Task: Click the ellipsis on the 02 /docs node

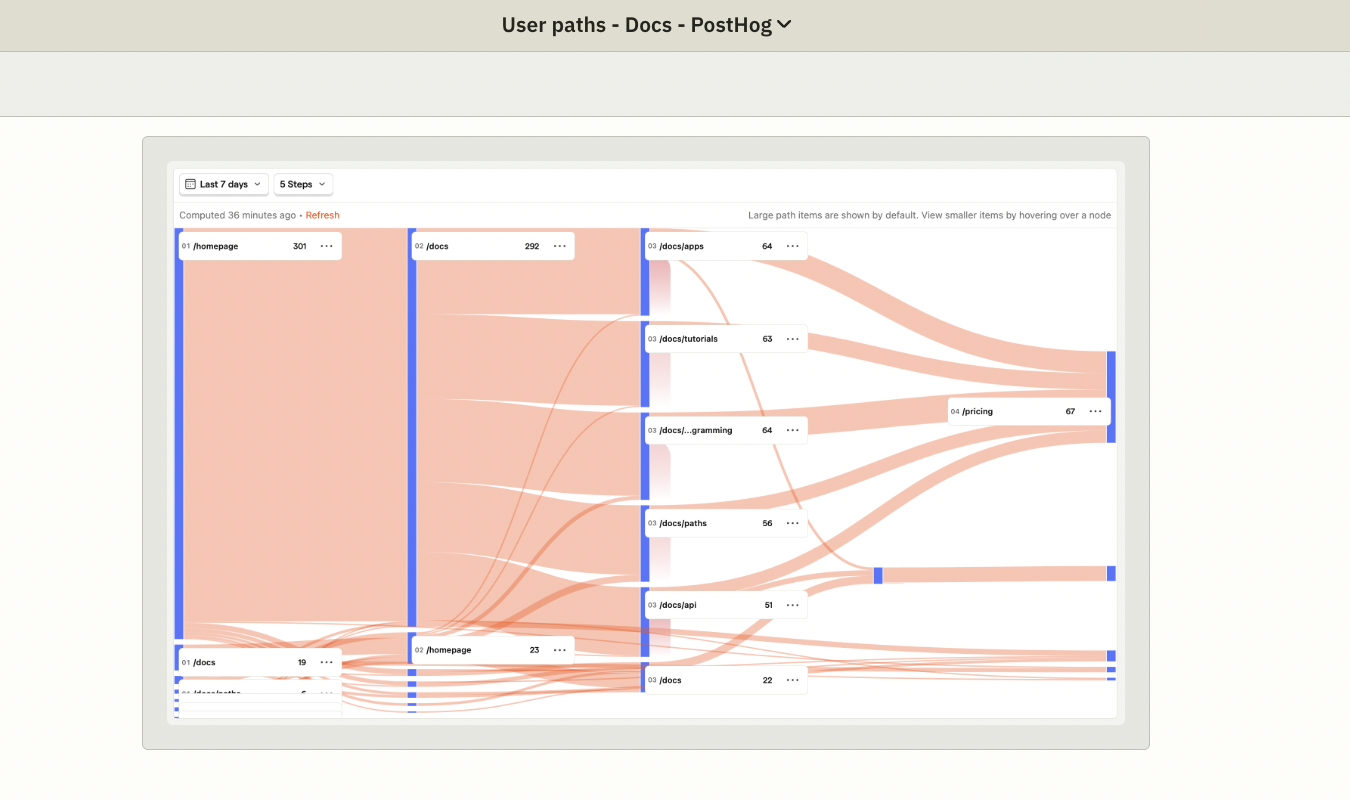Action: pos(559,245)
